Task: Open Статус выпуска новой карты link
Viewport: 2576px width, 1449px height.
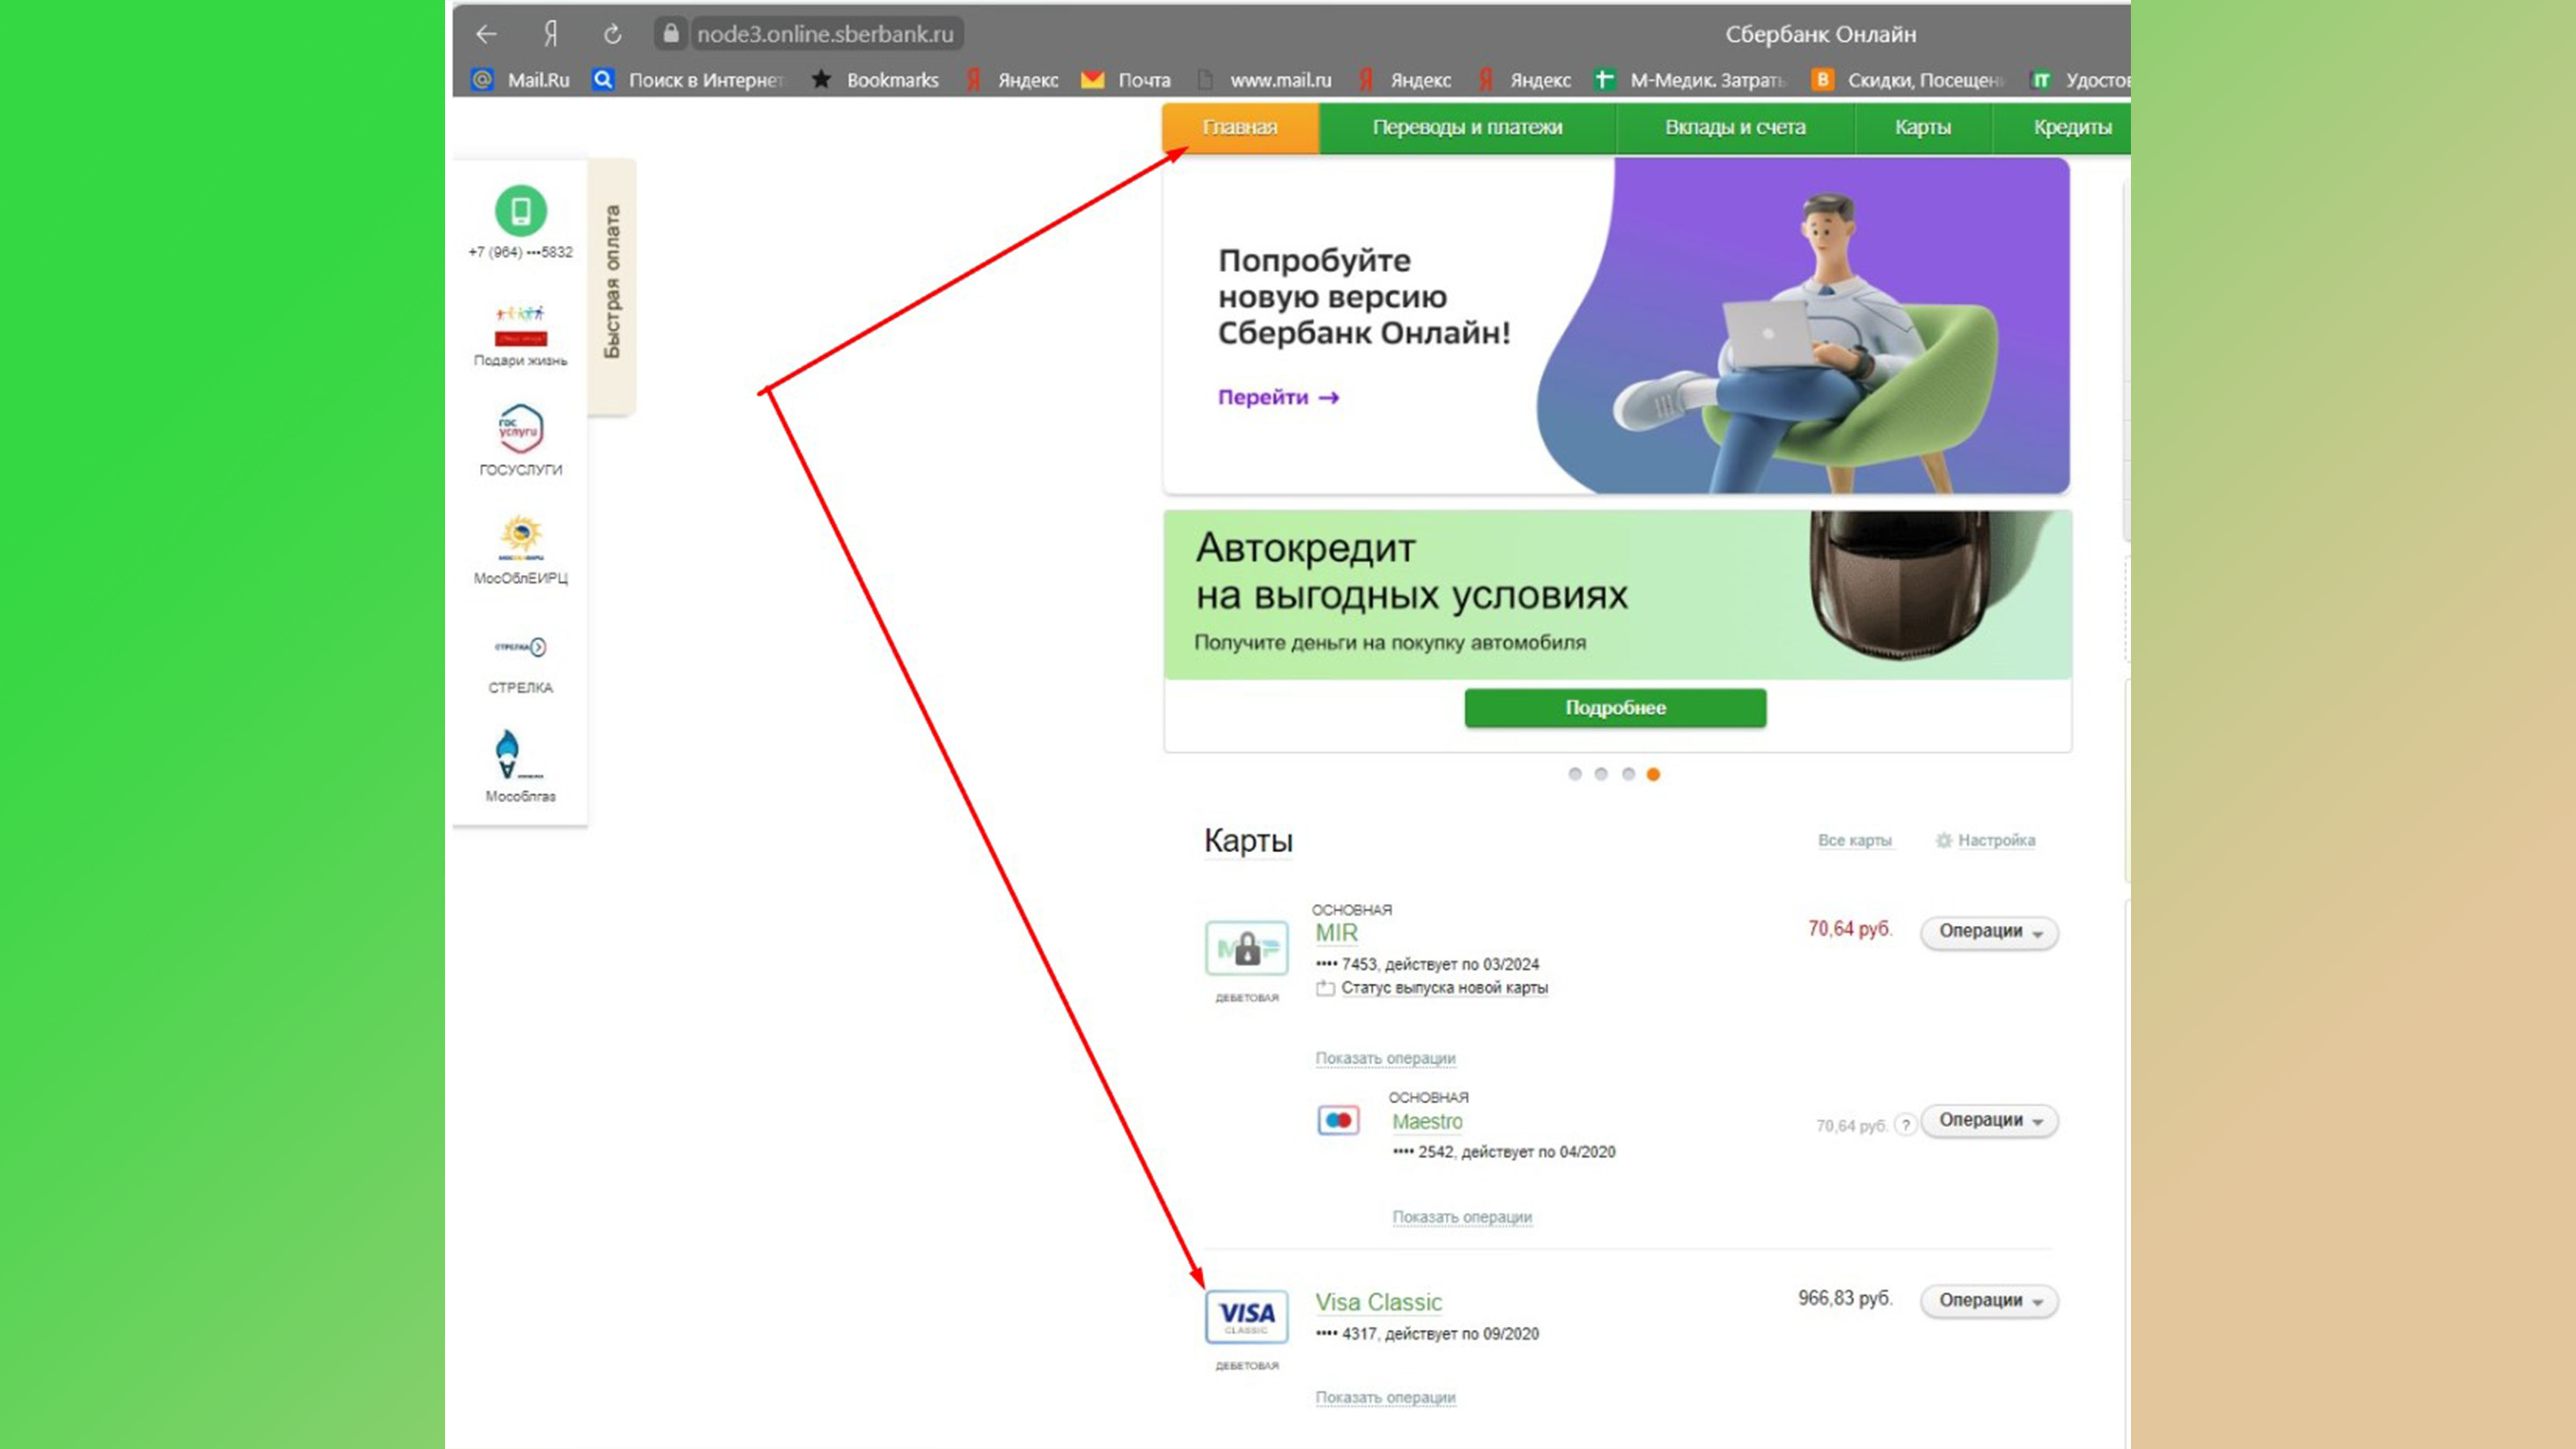Action: 1444,988
